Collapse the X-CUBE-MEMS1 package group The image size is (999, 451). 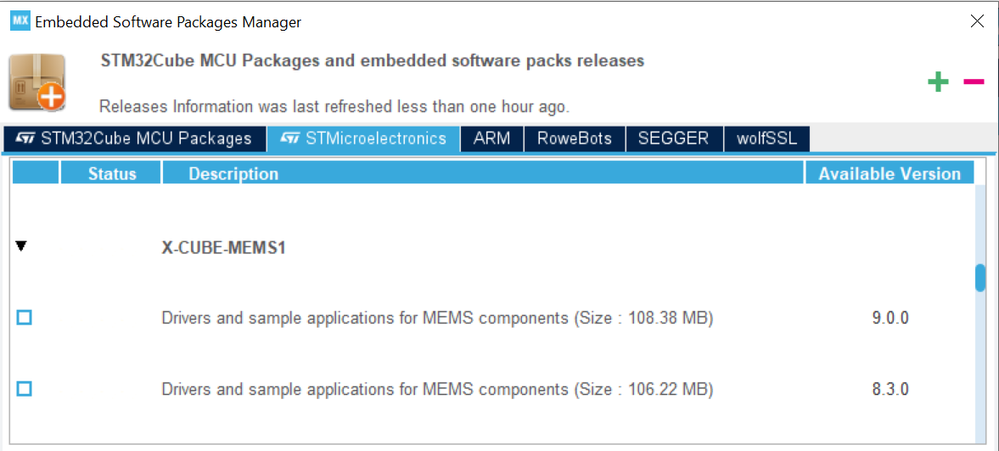click(x=22, y=246)
